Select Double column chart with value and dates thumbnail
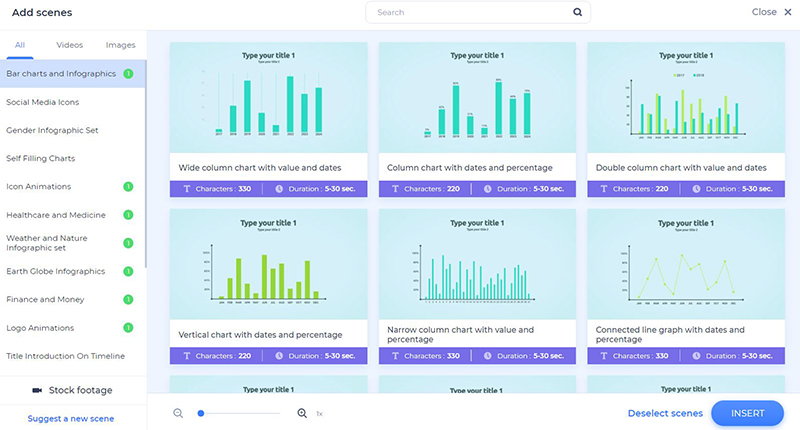 click(686, 97)
